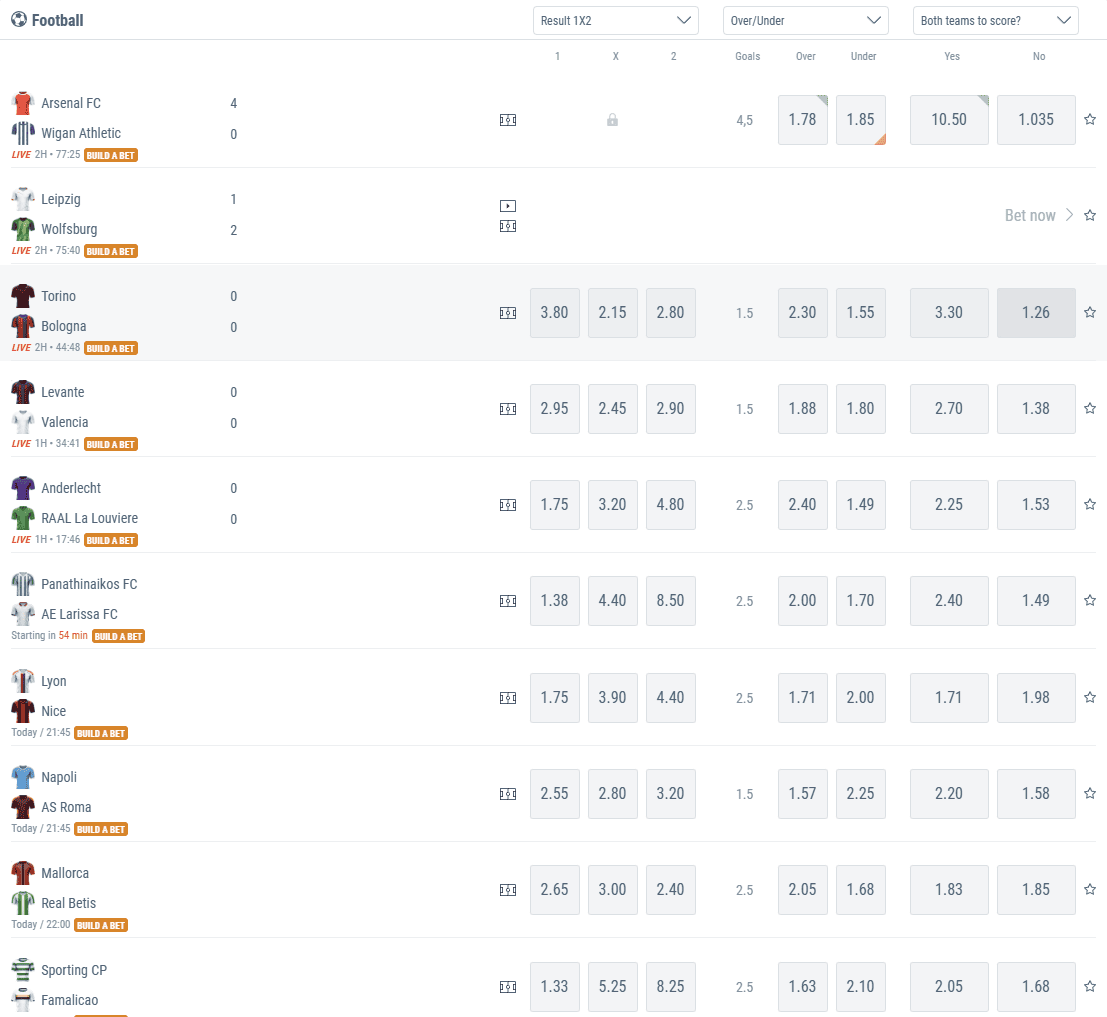Open Bet now link for Leipzig match
The height and width of the screenshot is (1017, 1107).
pyautogui.click(x=1039, y=215)
